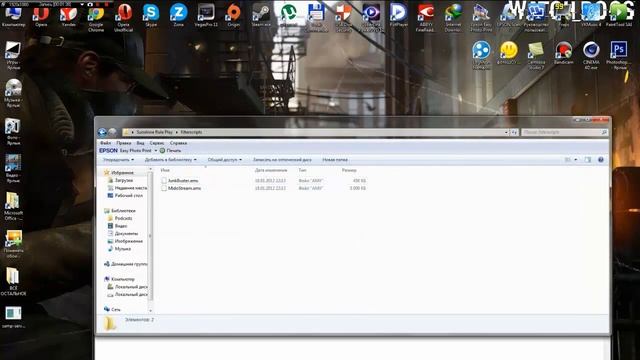Viewport: 640px width, 360px height.
Task: Click the Печать button in EPSON bar
Action: point(170,151)
